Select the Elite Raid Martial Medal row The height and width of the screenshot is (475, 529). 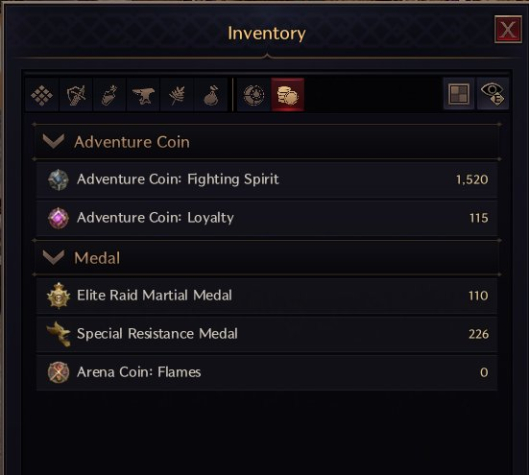(267, 296)
